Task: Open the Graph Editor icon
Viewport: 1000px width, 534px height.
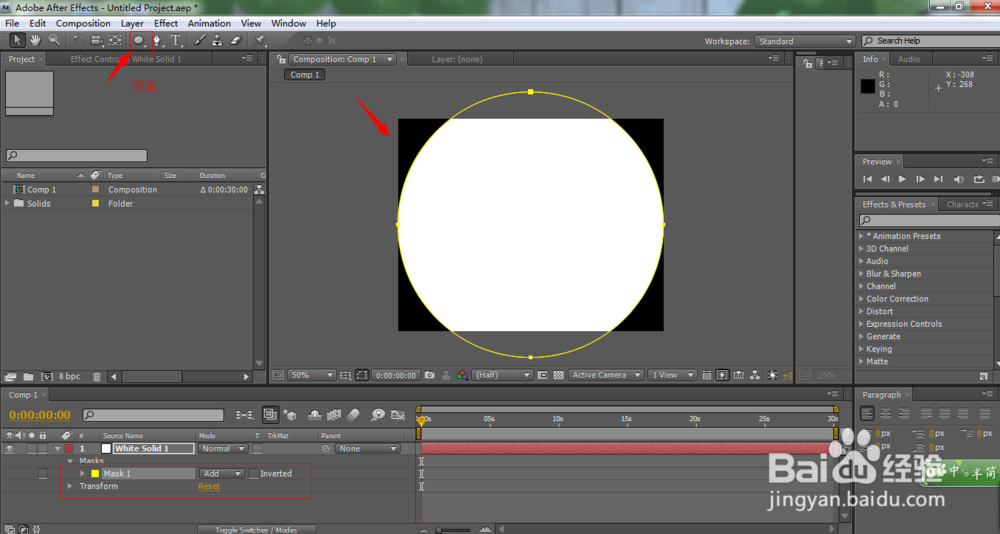Action: click(398, 415)
